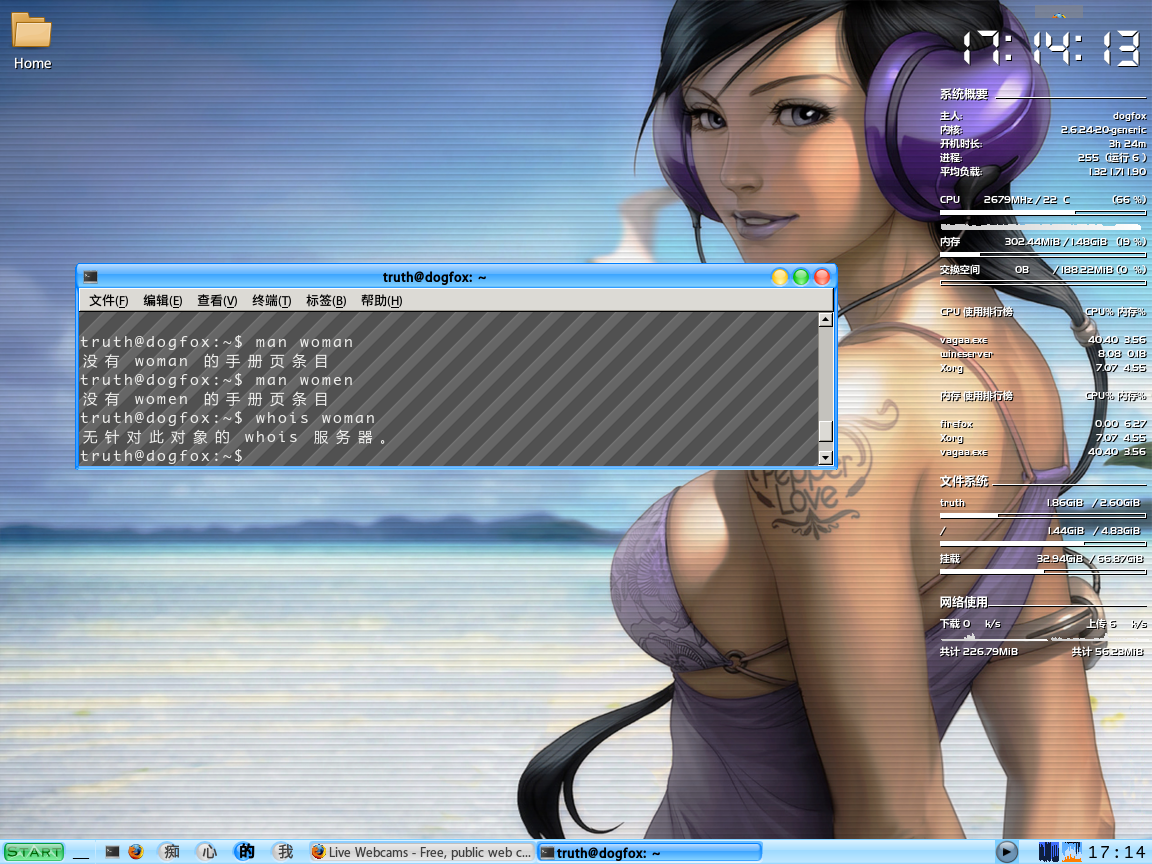
Task: Close the terminal with the red button
Action: point(822,277)
